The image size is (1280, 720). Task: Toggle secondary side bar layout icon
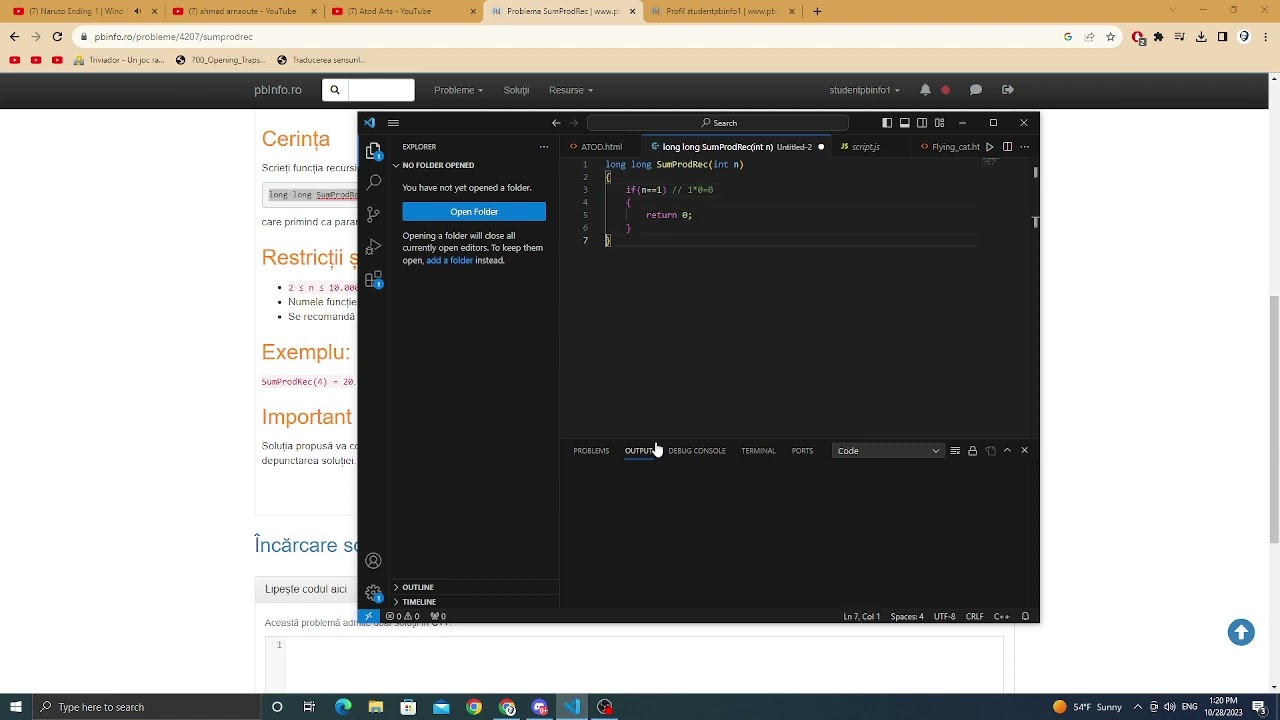click(922, 123)
